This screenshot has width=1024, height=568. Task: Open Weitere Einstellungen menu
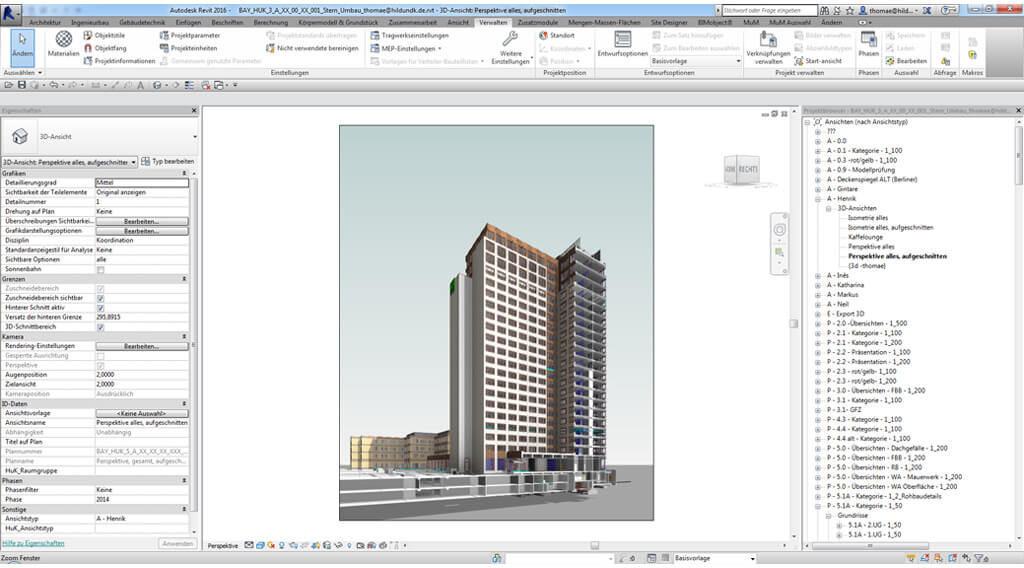[x=510, y=45]
